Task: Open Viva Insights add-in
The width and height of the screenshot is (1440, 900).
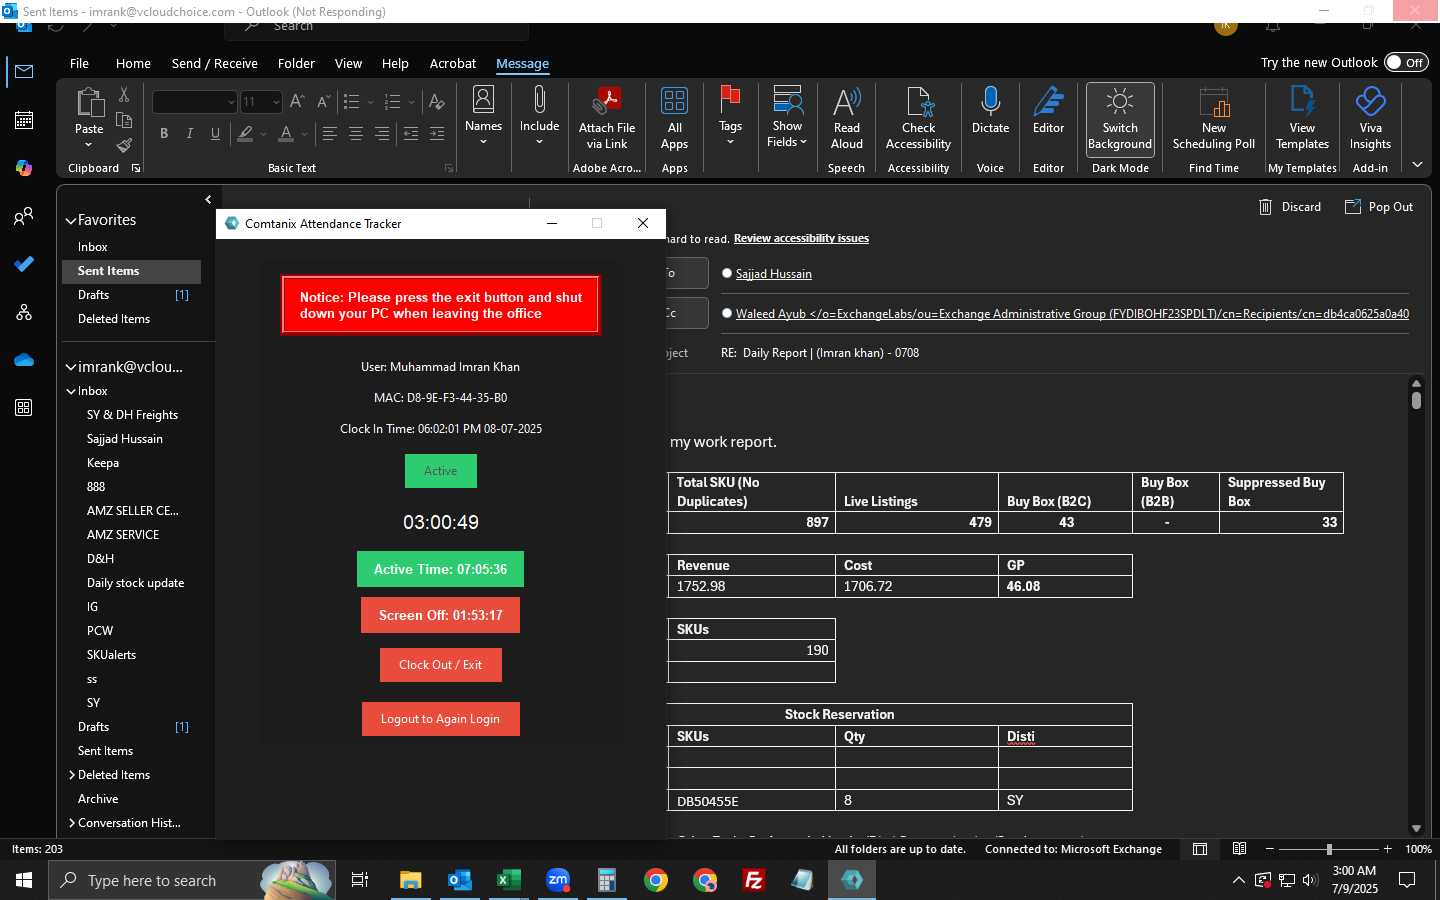Action: click(x=1370, y=118)
